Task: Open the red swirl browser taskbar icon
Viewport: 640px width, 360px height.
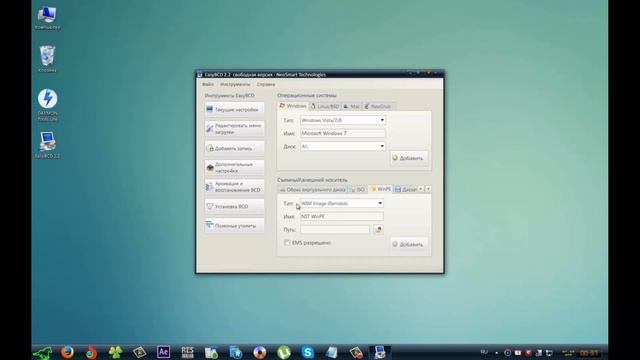Action: pos(91,352)
